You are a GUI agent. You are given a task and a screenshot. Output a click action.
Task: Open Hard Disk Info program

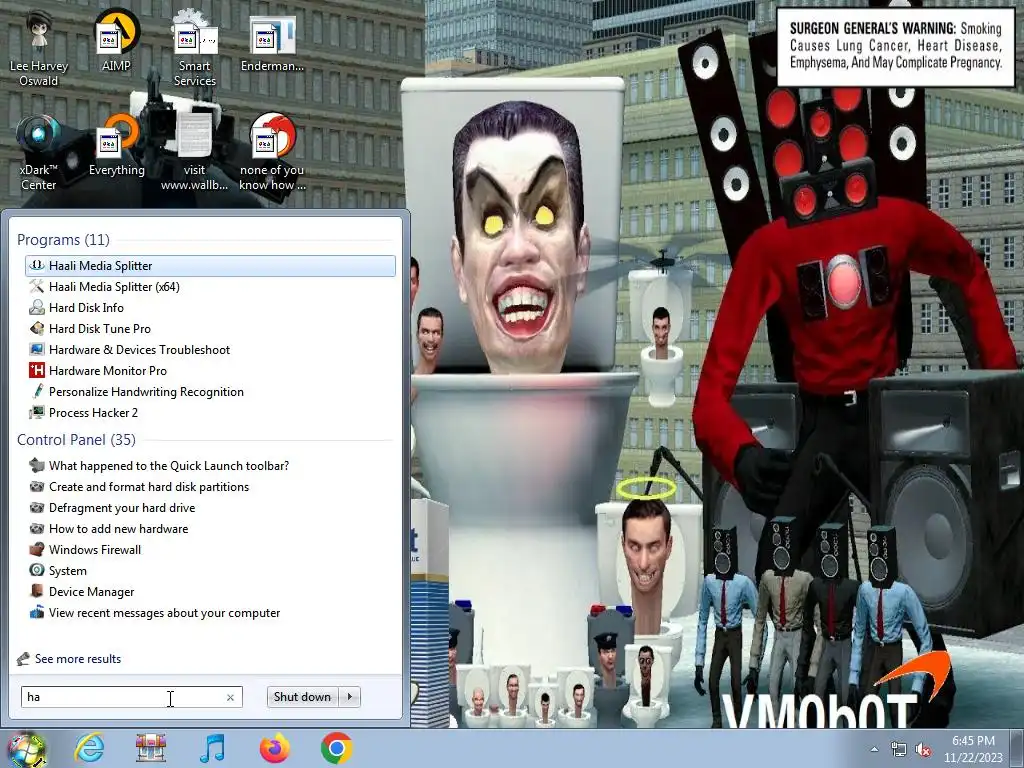(x=210, y=308)
